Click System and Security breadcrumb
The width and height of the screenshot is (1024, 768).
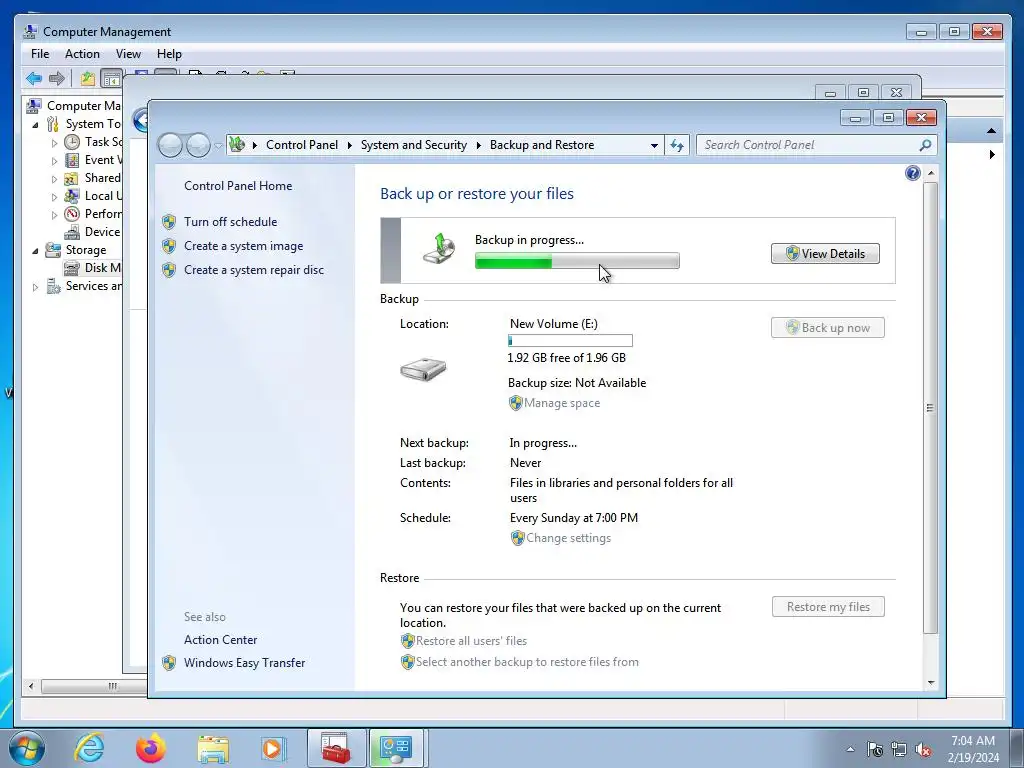pos(414,145)
